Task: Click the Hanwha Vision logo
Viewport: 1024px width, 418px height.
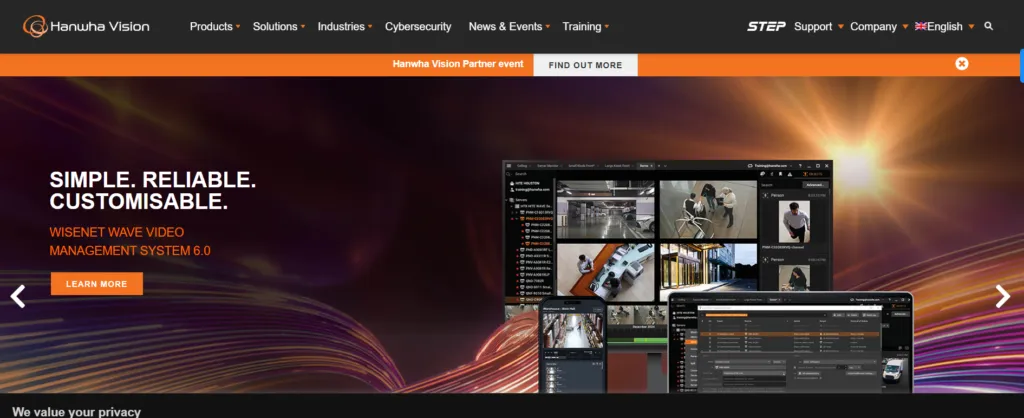Action: (86, 26)
